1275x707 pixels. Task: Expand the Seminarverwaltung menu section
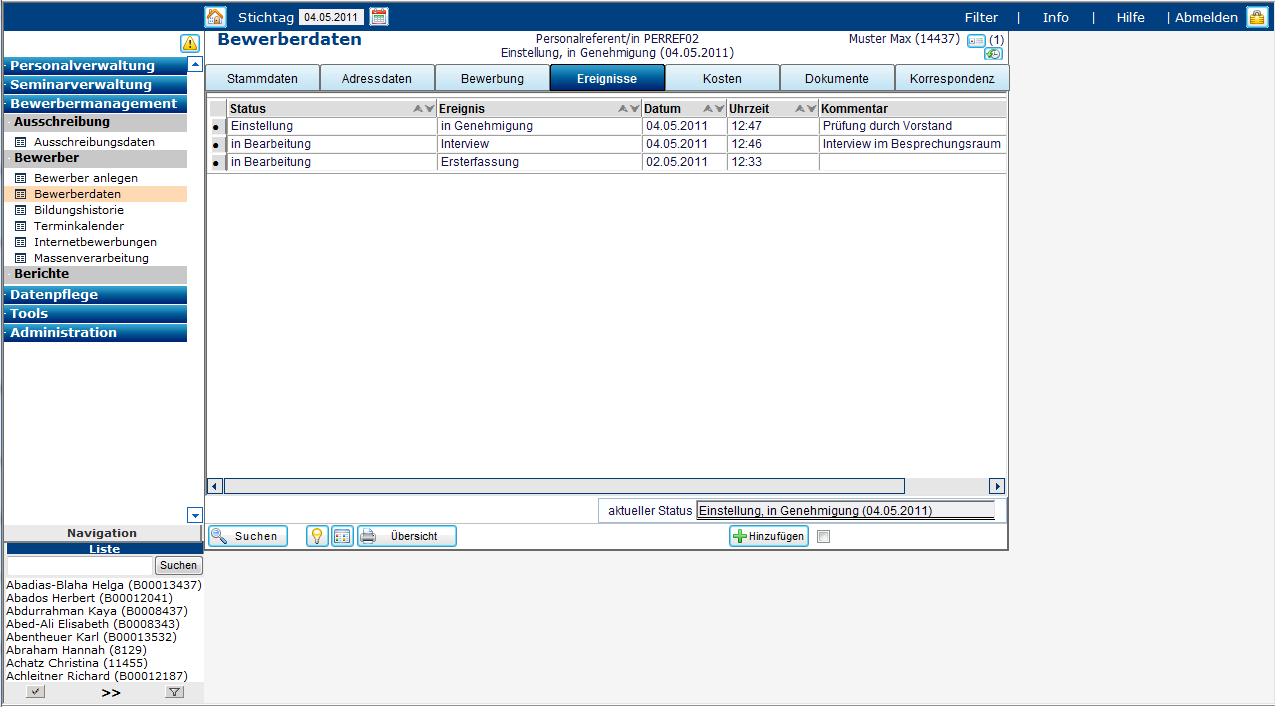click(95, 85)
